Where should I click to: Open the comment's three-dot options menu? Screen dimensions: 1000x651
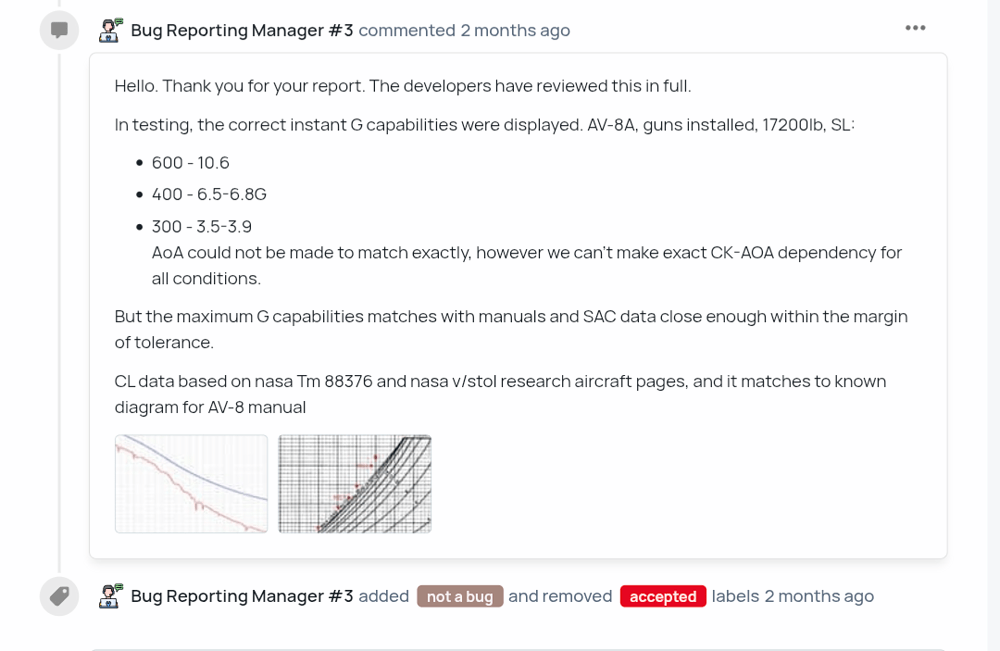[915, 28]
